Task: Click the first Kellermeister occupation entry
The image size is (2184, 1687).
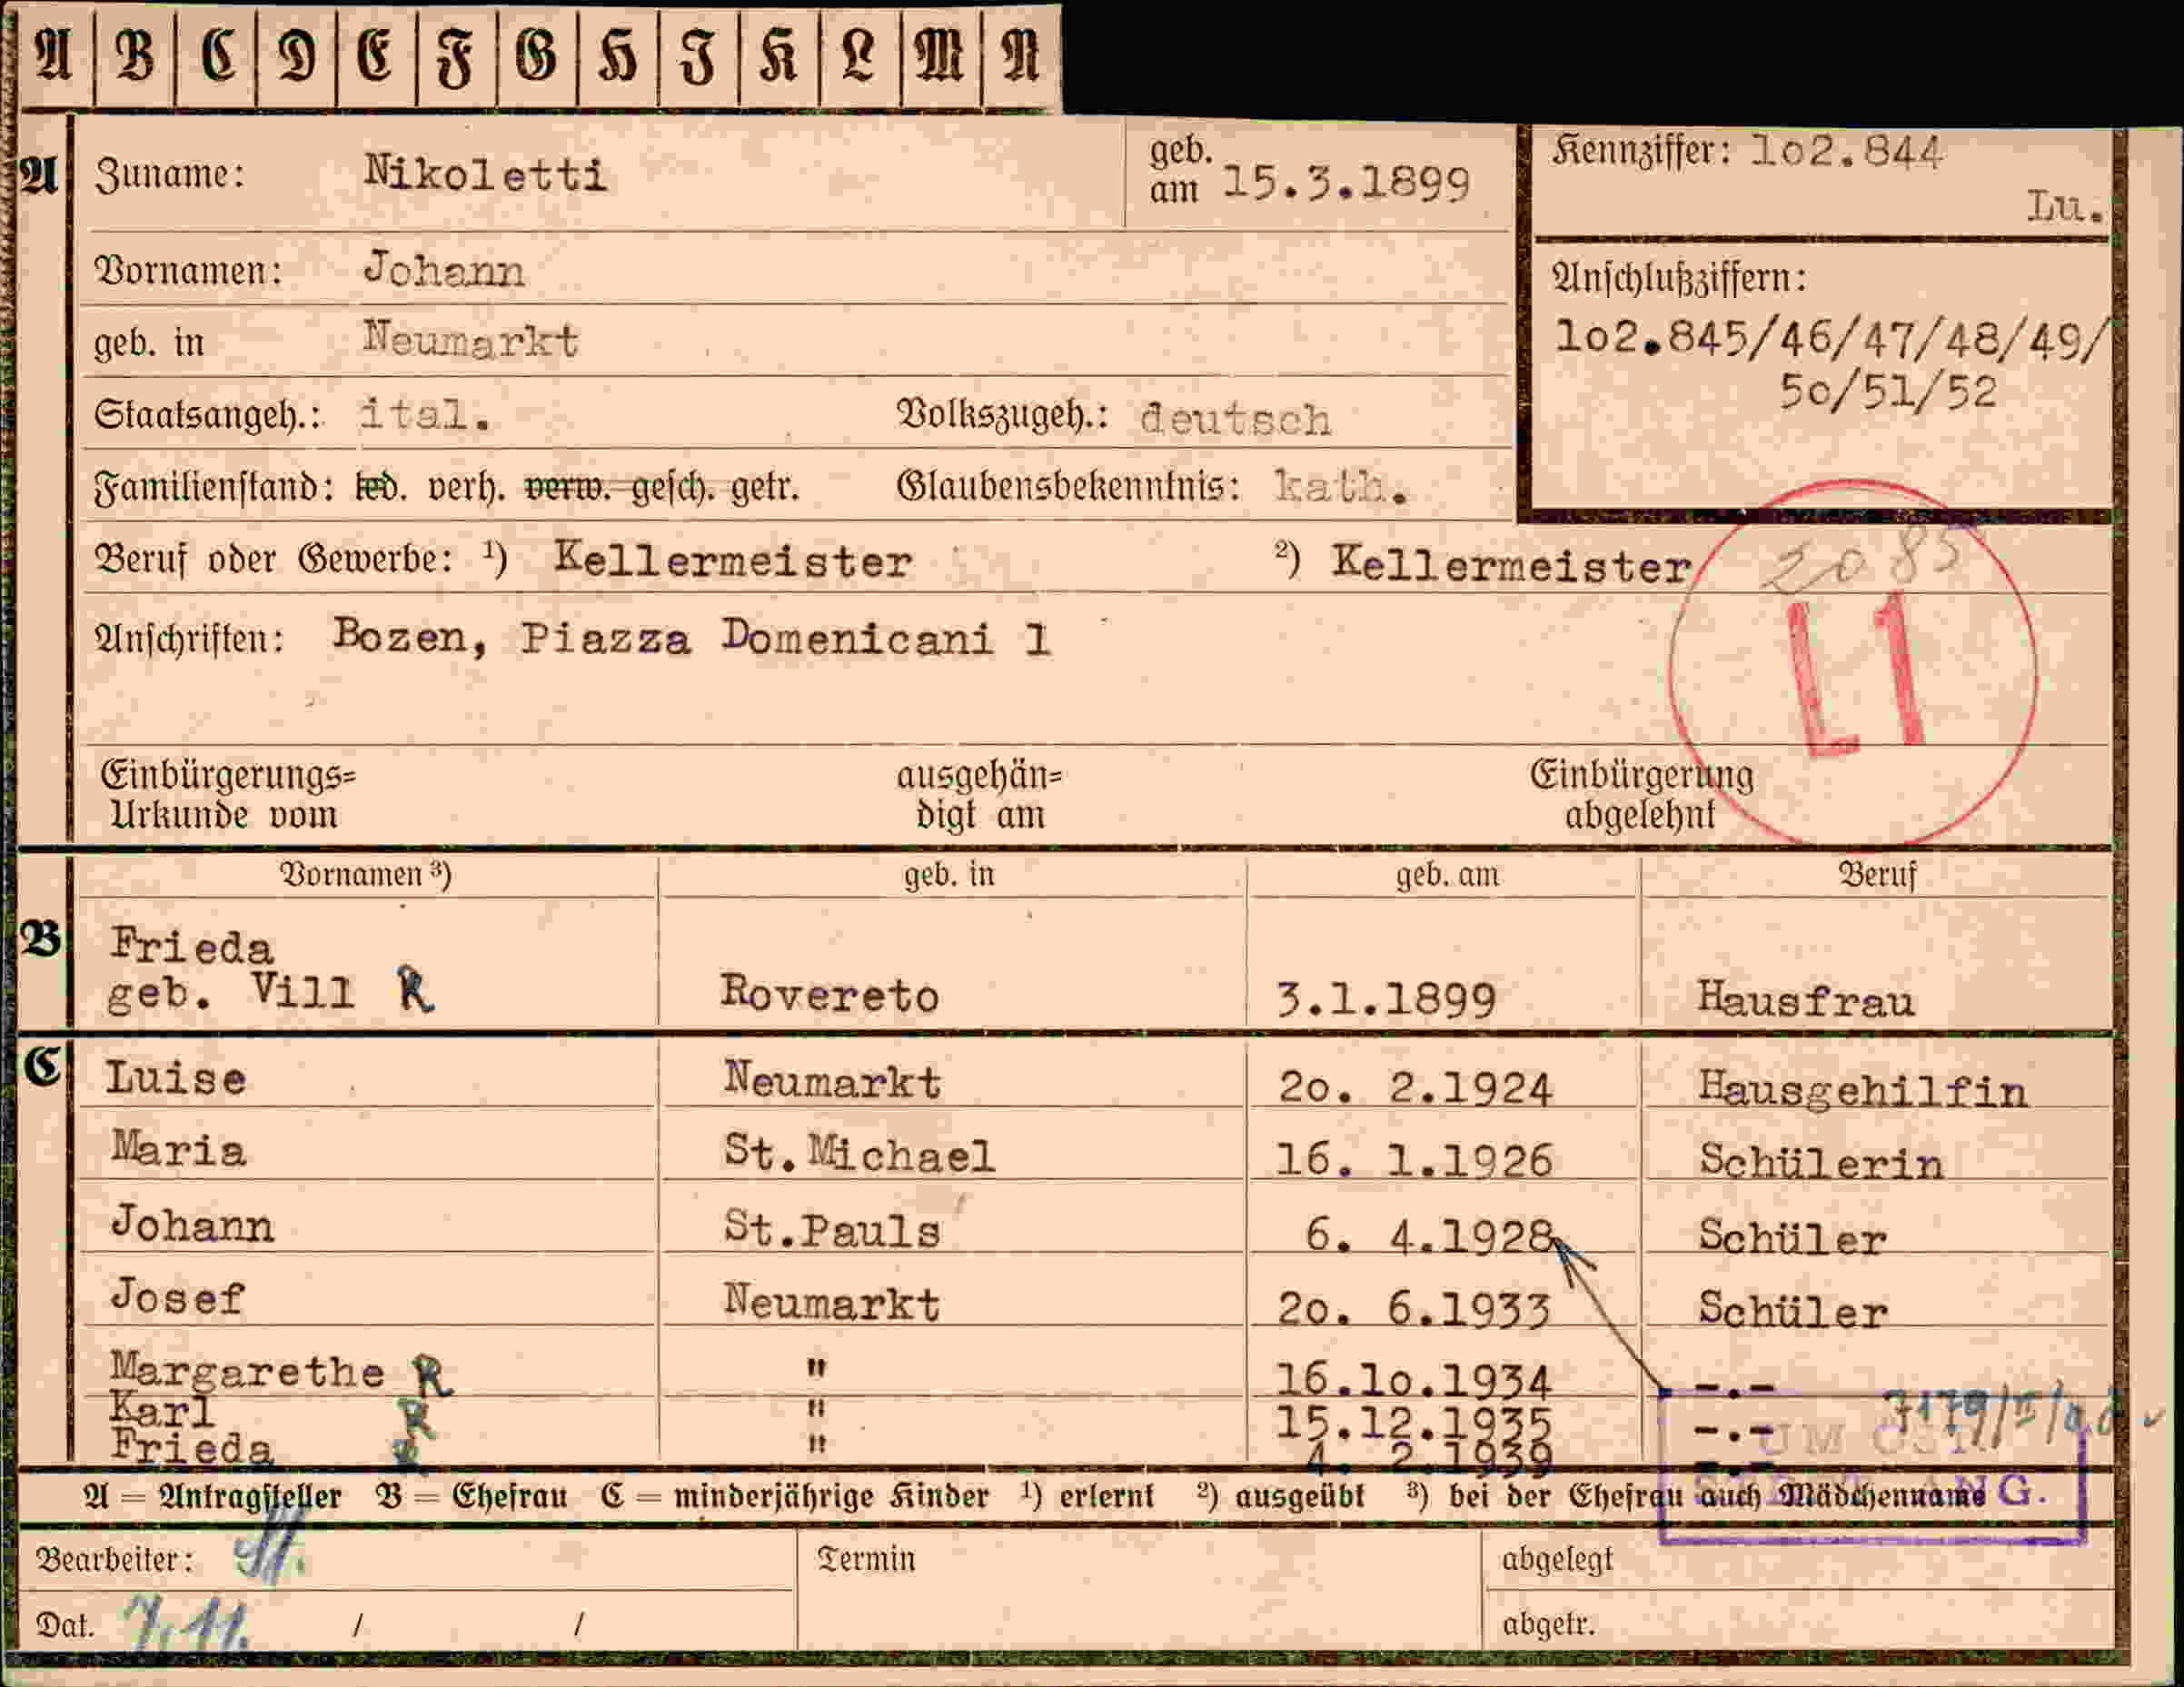Action: [733, 560]
